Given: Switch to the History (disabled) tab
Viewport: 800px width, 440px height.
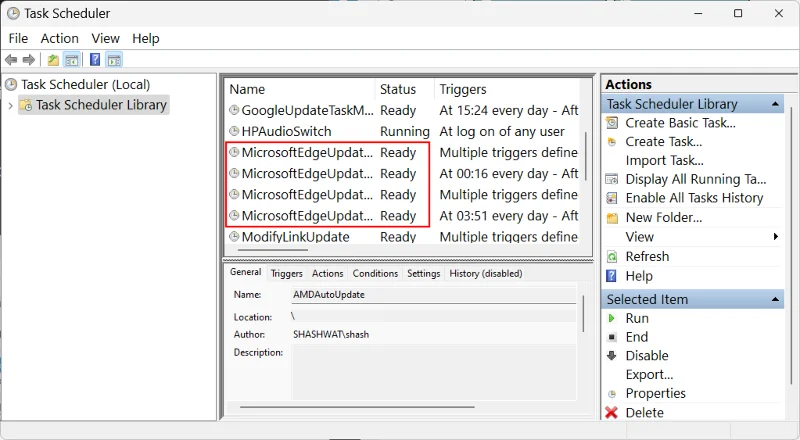Looking at the screenshot, I should point(486,274).
